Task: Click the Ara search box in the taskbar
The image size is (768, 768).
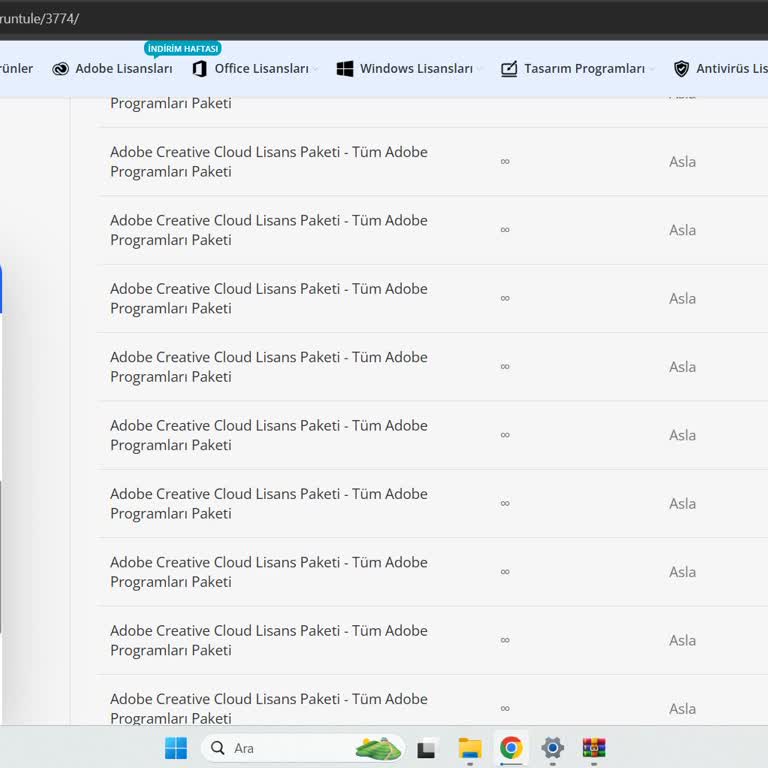Action: (x=303, y=748)
